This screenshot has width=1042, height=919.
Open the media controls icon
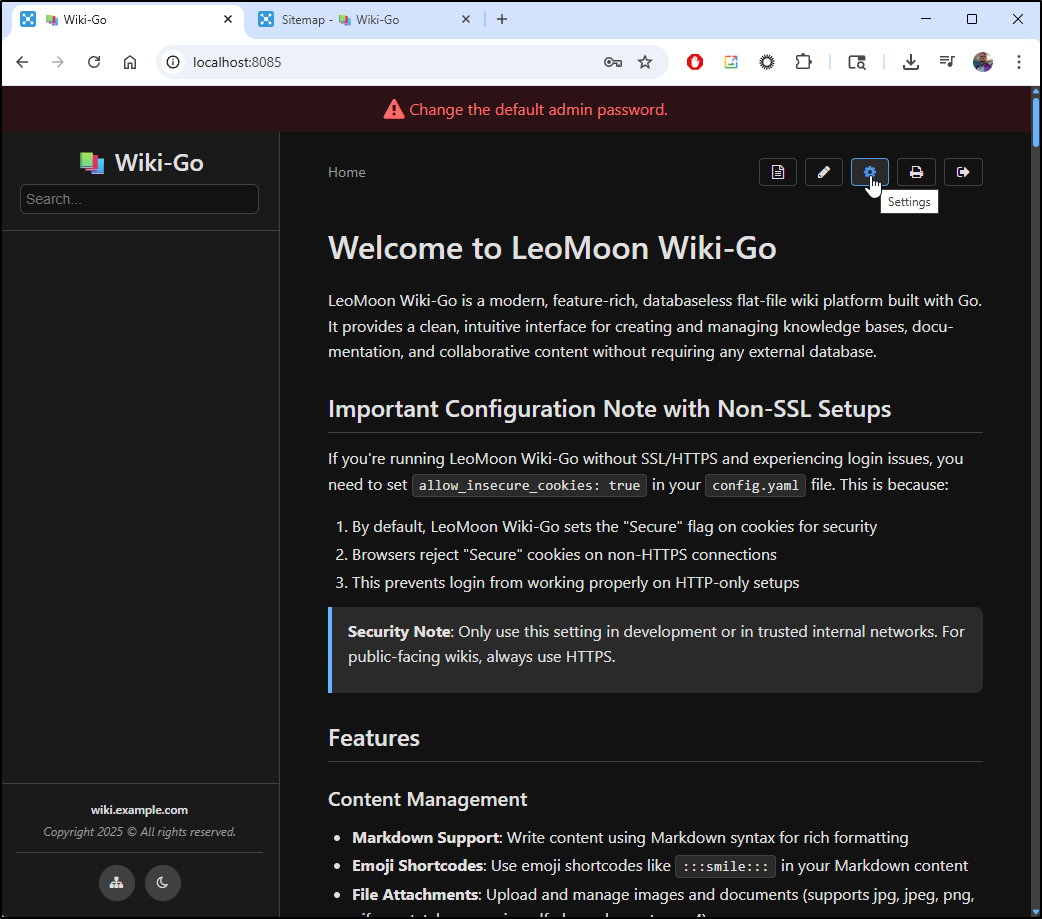pyautogui.click(x=947, y=62)
